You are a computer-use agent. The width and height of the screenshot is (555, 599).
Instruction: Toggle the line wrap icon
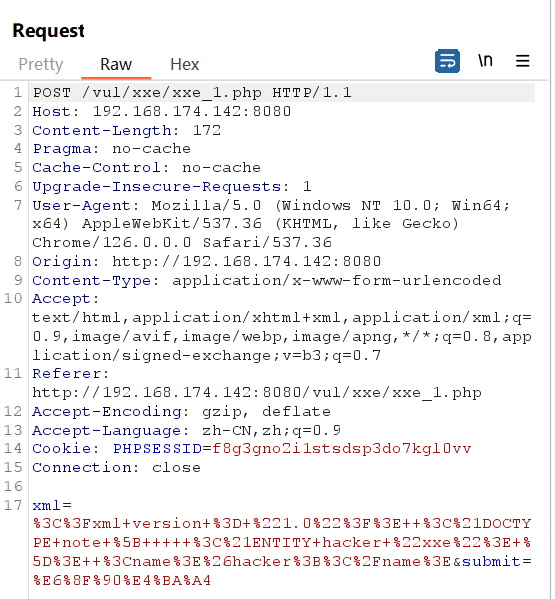click(x=447, y=61)
